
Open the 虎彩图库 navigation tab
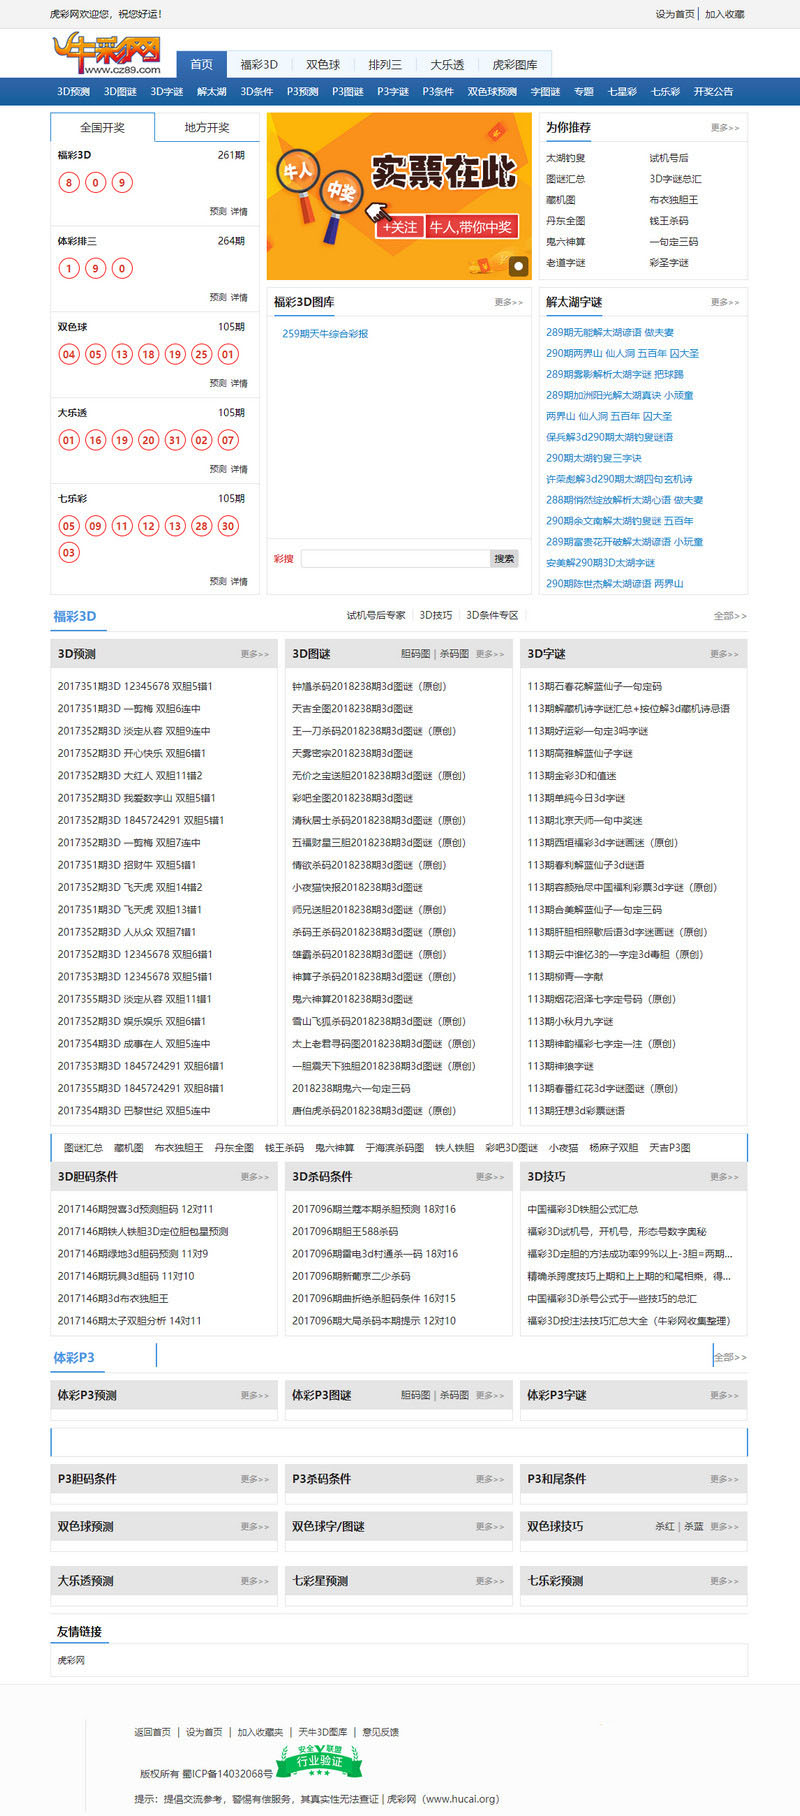515,64
